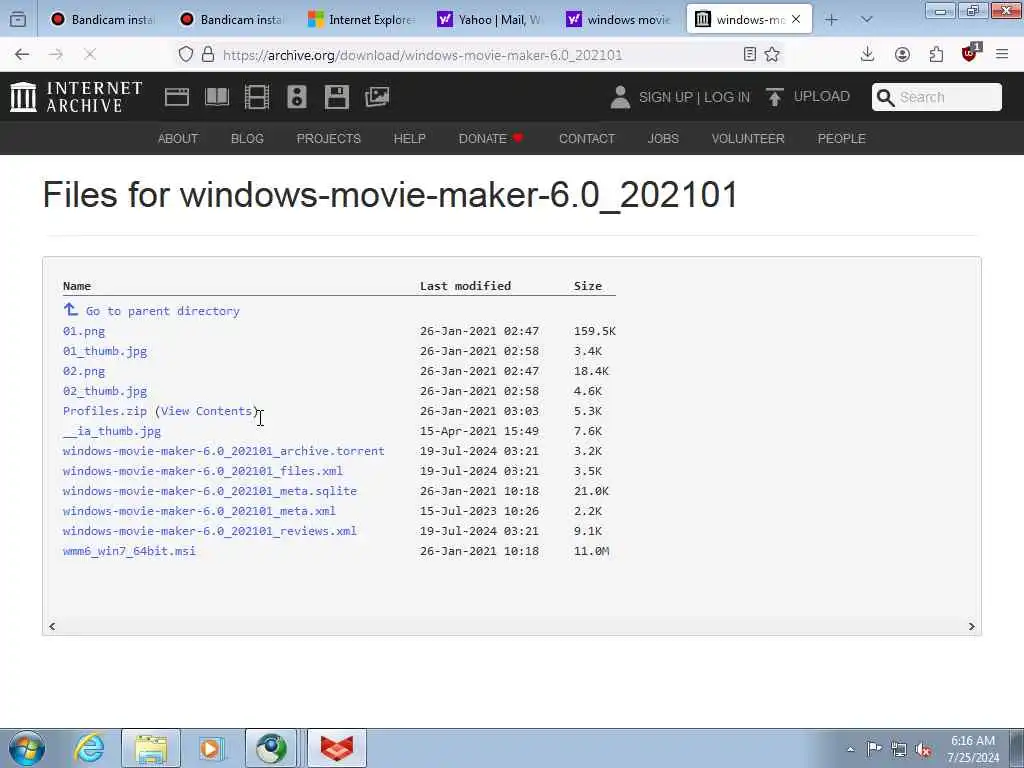Open the Audio speaker icon
The image size is (1024, 768).
(296, 97)
